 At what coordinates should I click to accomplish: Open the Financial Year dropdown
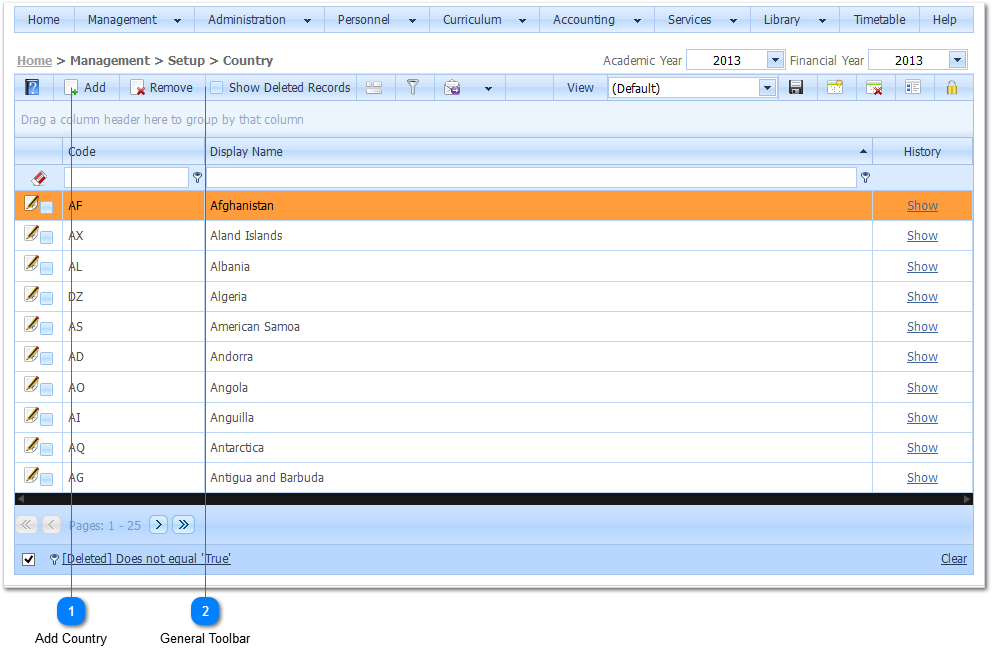click(957, 60)
